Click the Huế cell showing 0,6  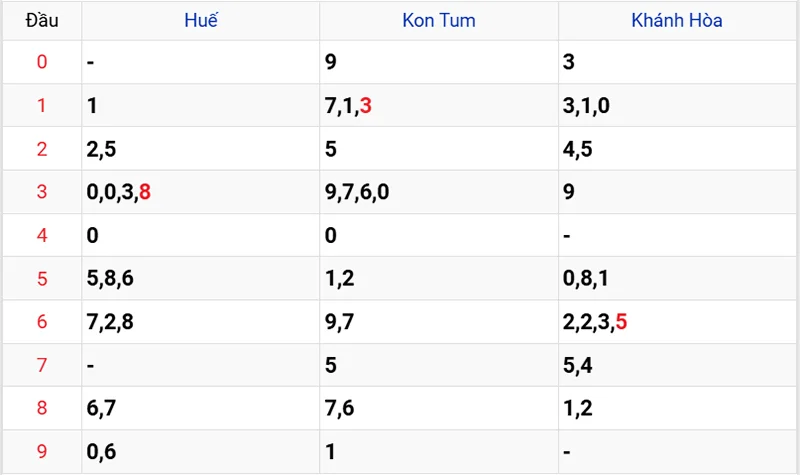101,452
